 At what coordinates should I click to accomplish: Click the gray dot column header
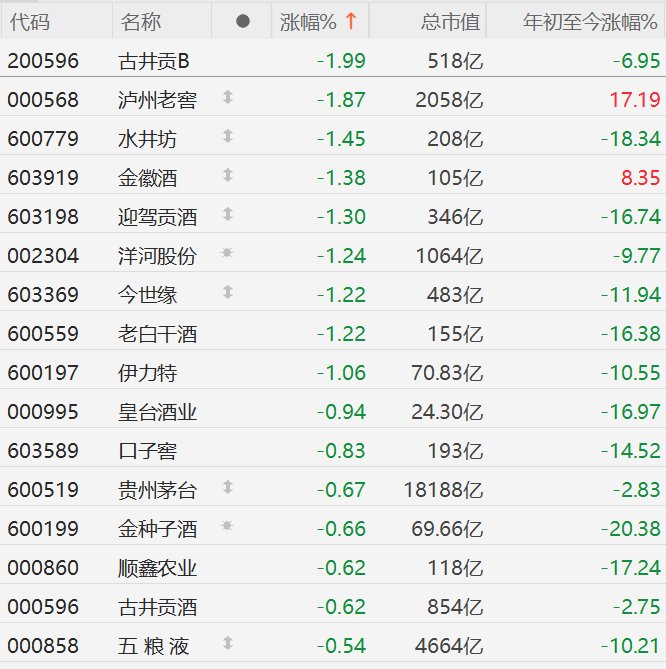(x=243, y=21)
